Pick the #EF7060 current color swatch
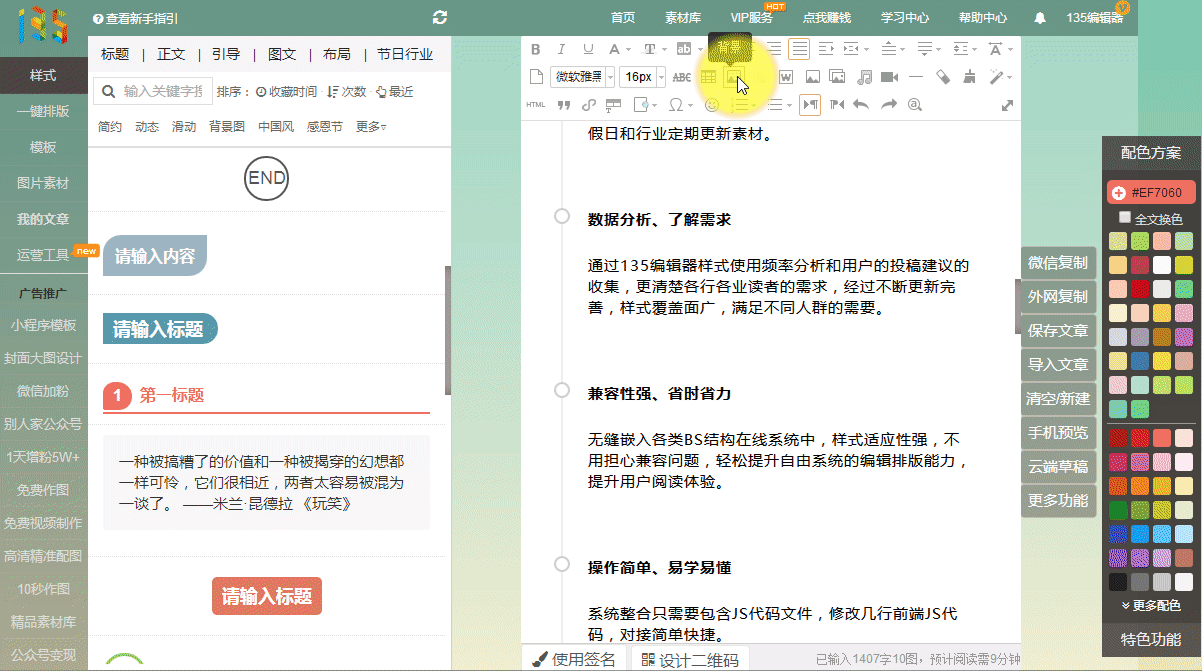This screenshot has height=671, width=1202. [1151, 193]
